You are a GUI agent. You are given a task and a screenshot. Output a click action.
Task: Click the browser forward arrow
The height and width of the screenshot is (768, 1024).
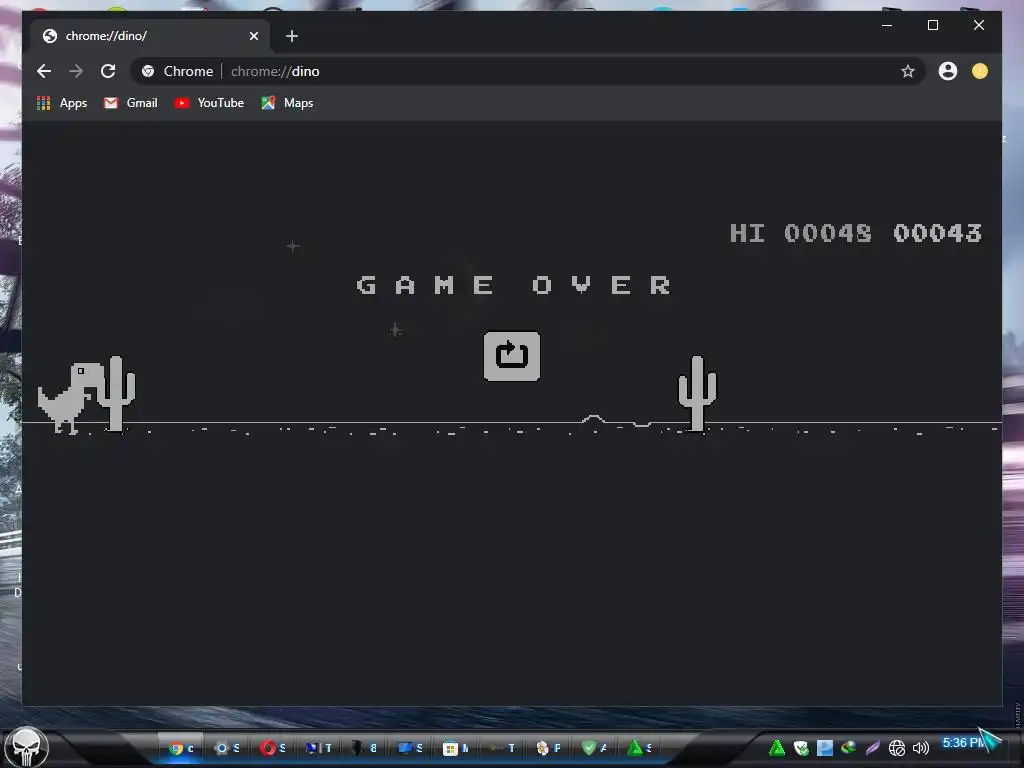[x=76, y=71]
